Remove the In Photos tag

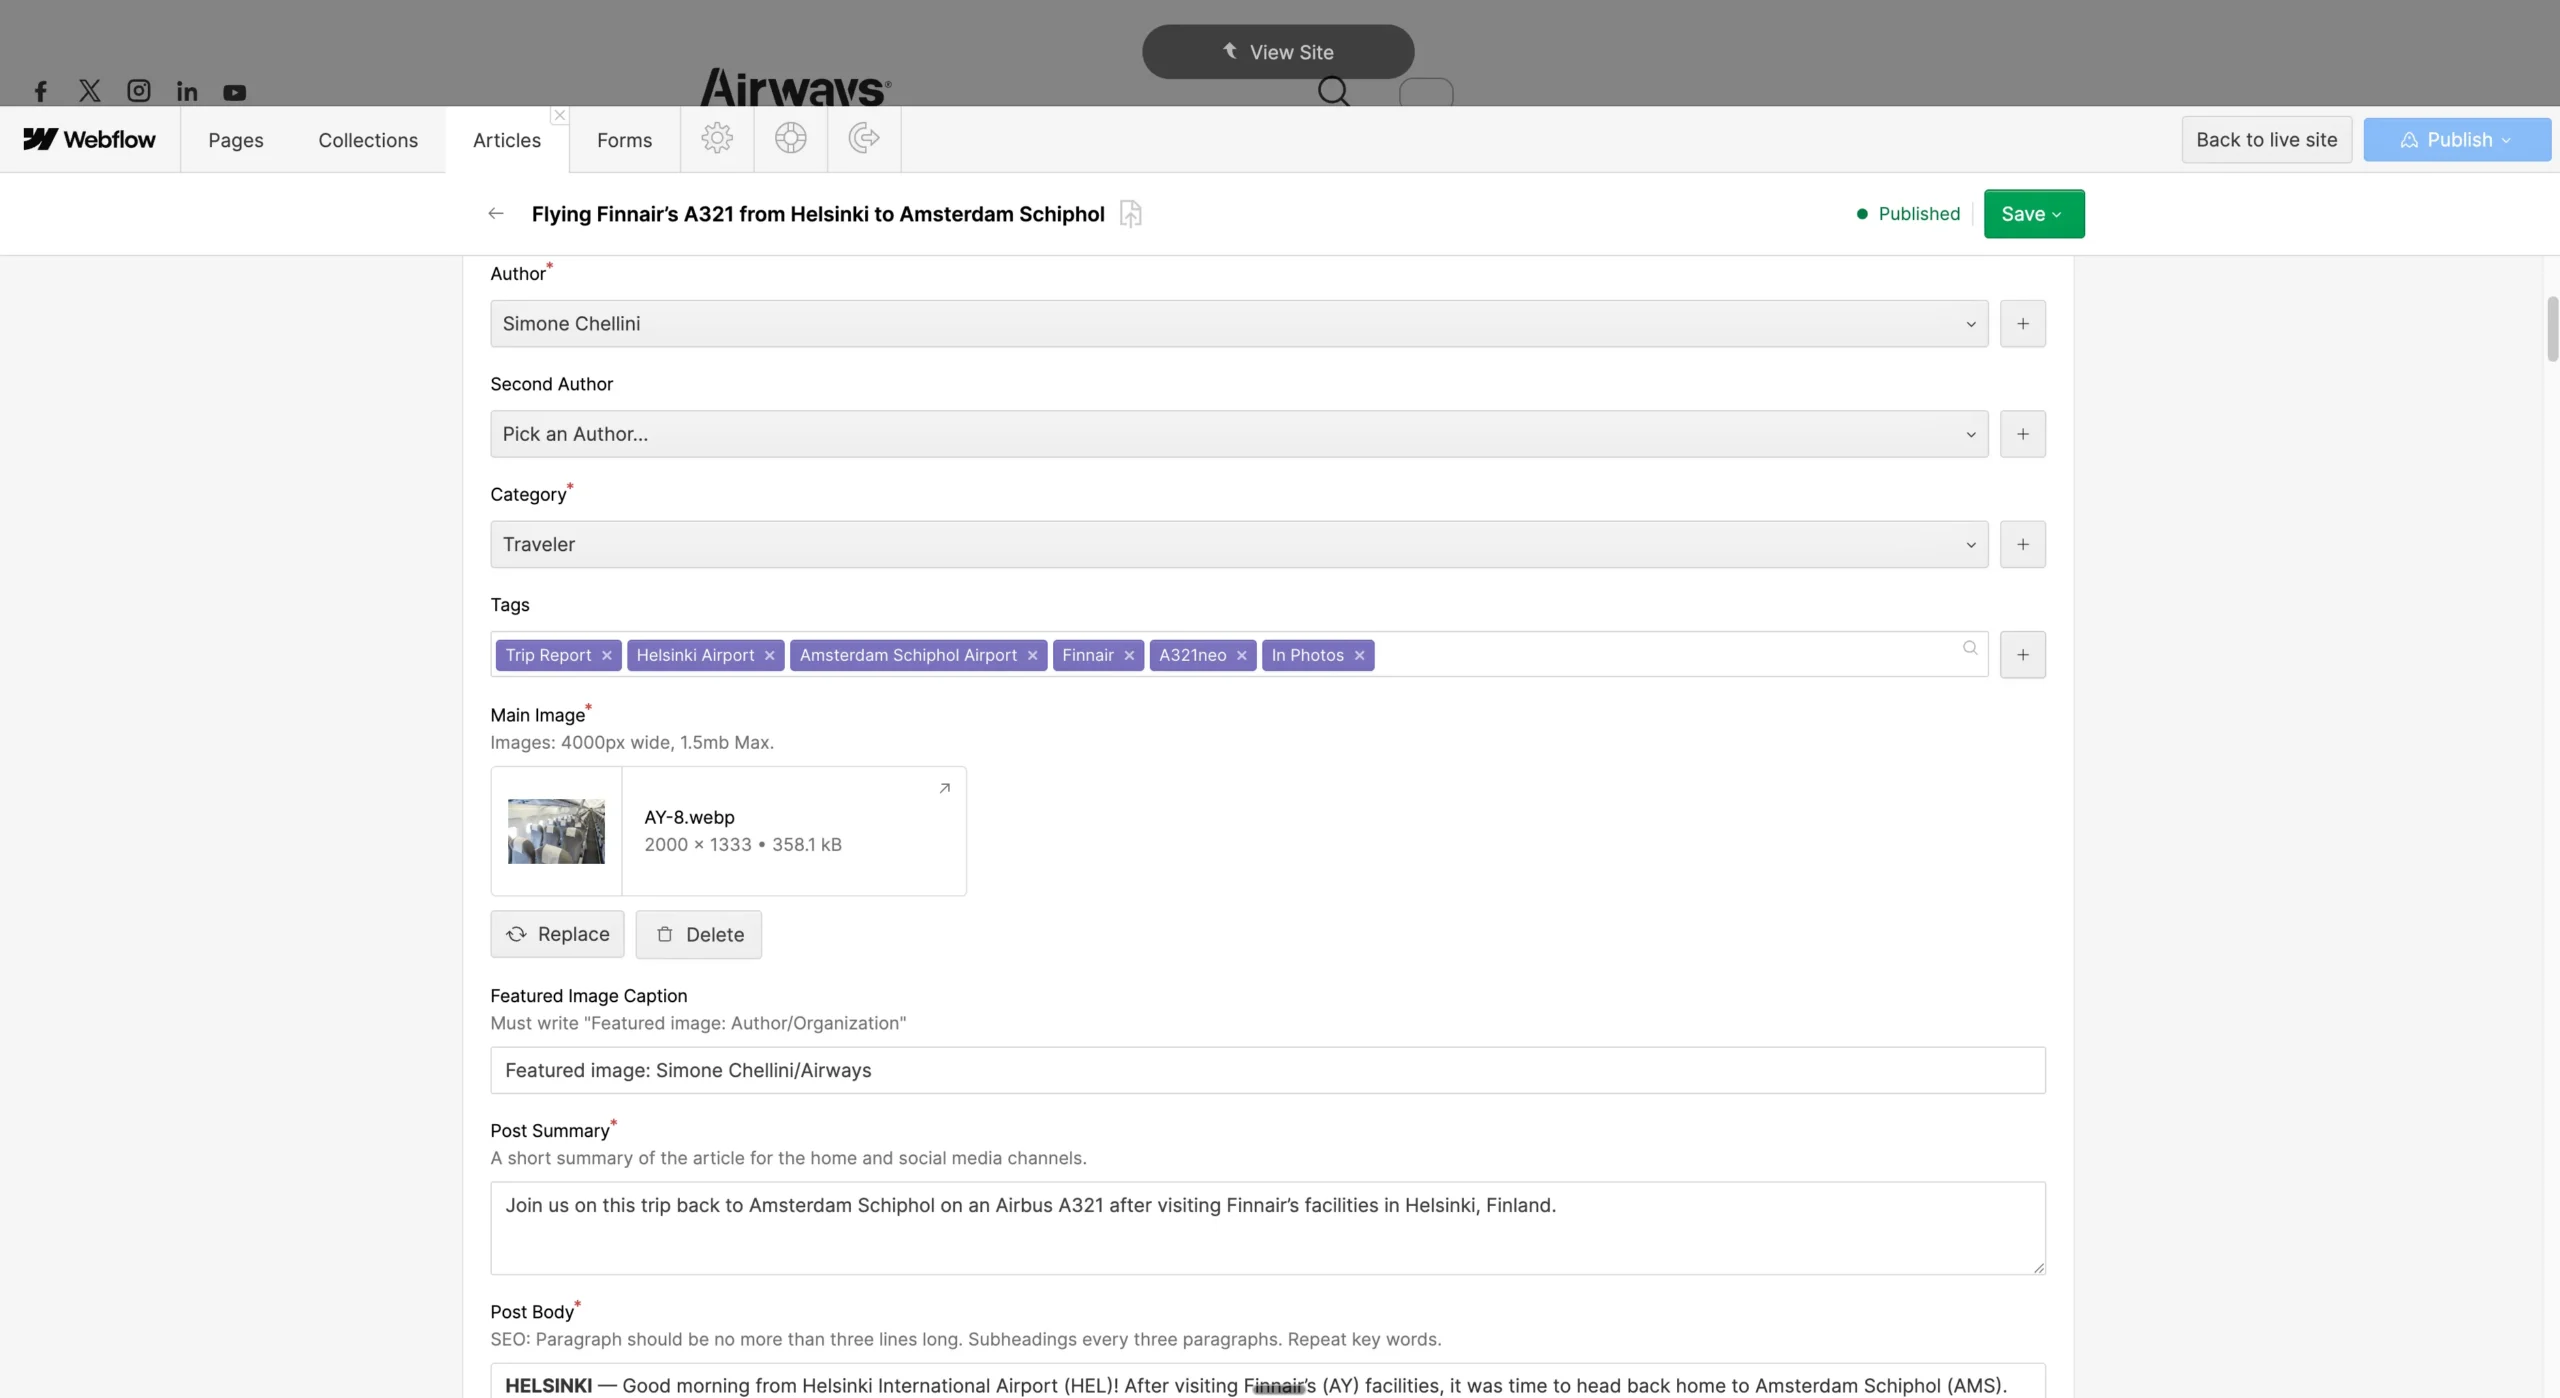[x=1359, y=655]
